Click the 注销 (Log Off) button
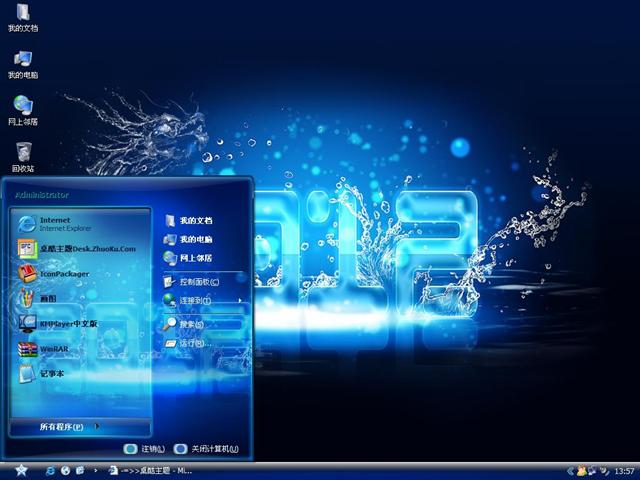The height and width of the screenshot is (480, 640). point(144,449)
